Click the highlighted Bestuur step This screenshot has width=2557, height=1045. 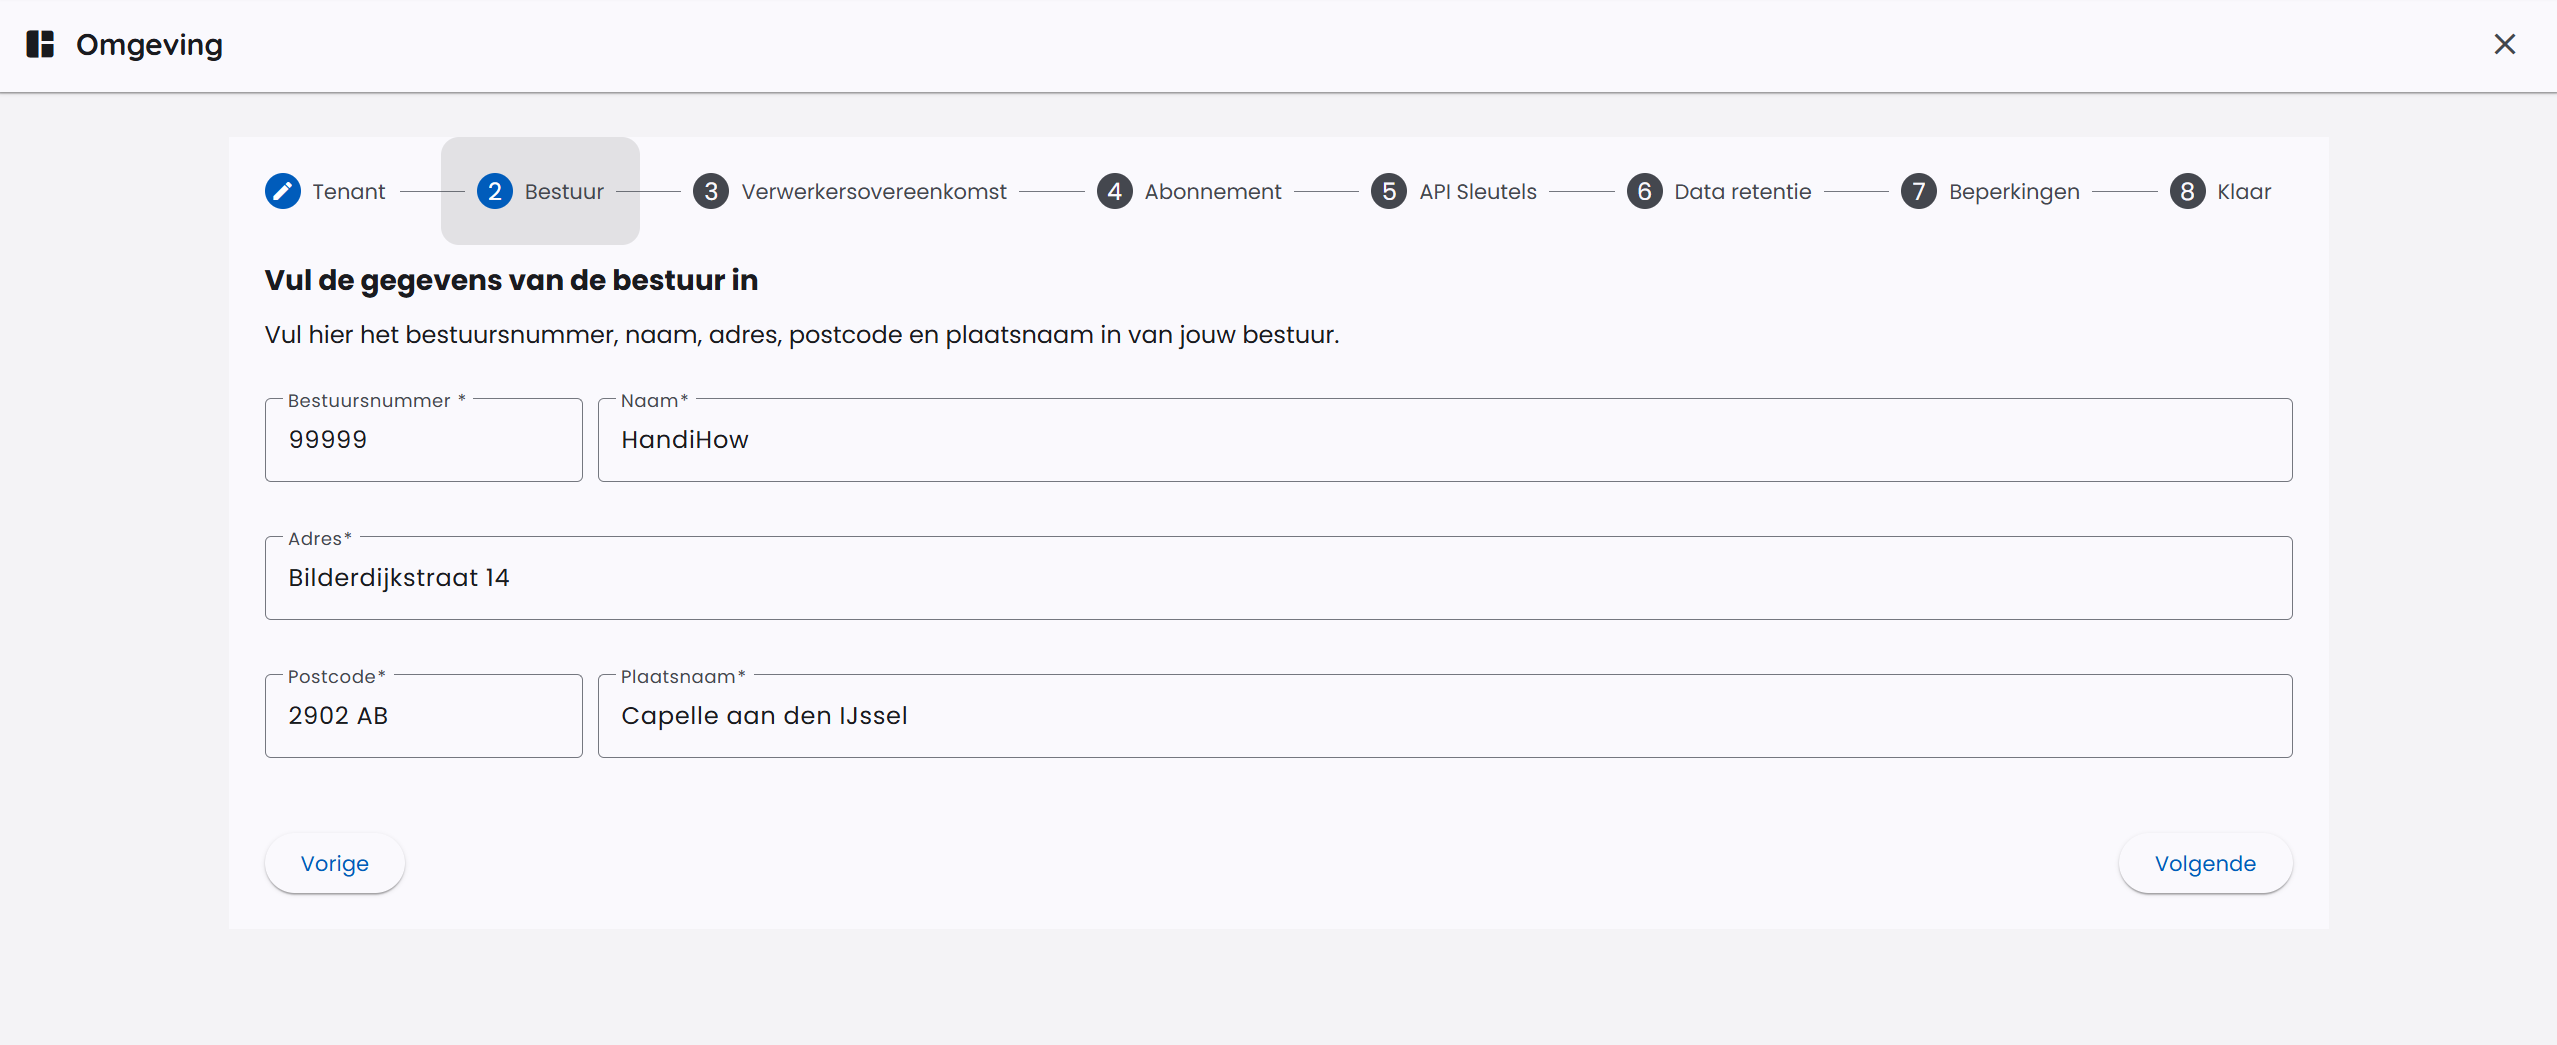pyautogui.click(x=540, y=191)
